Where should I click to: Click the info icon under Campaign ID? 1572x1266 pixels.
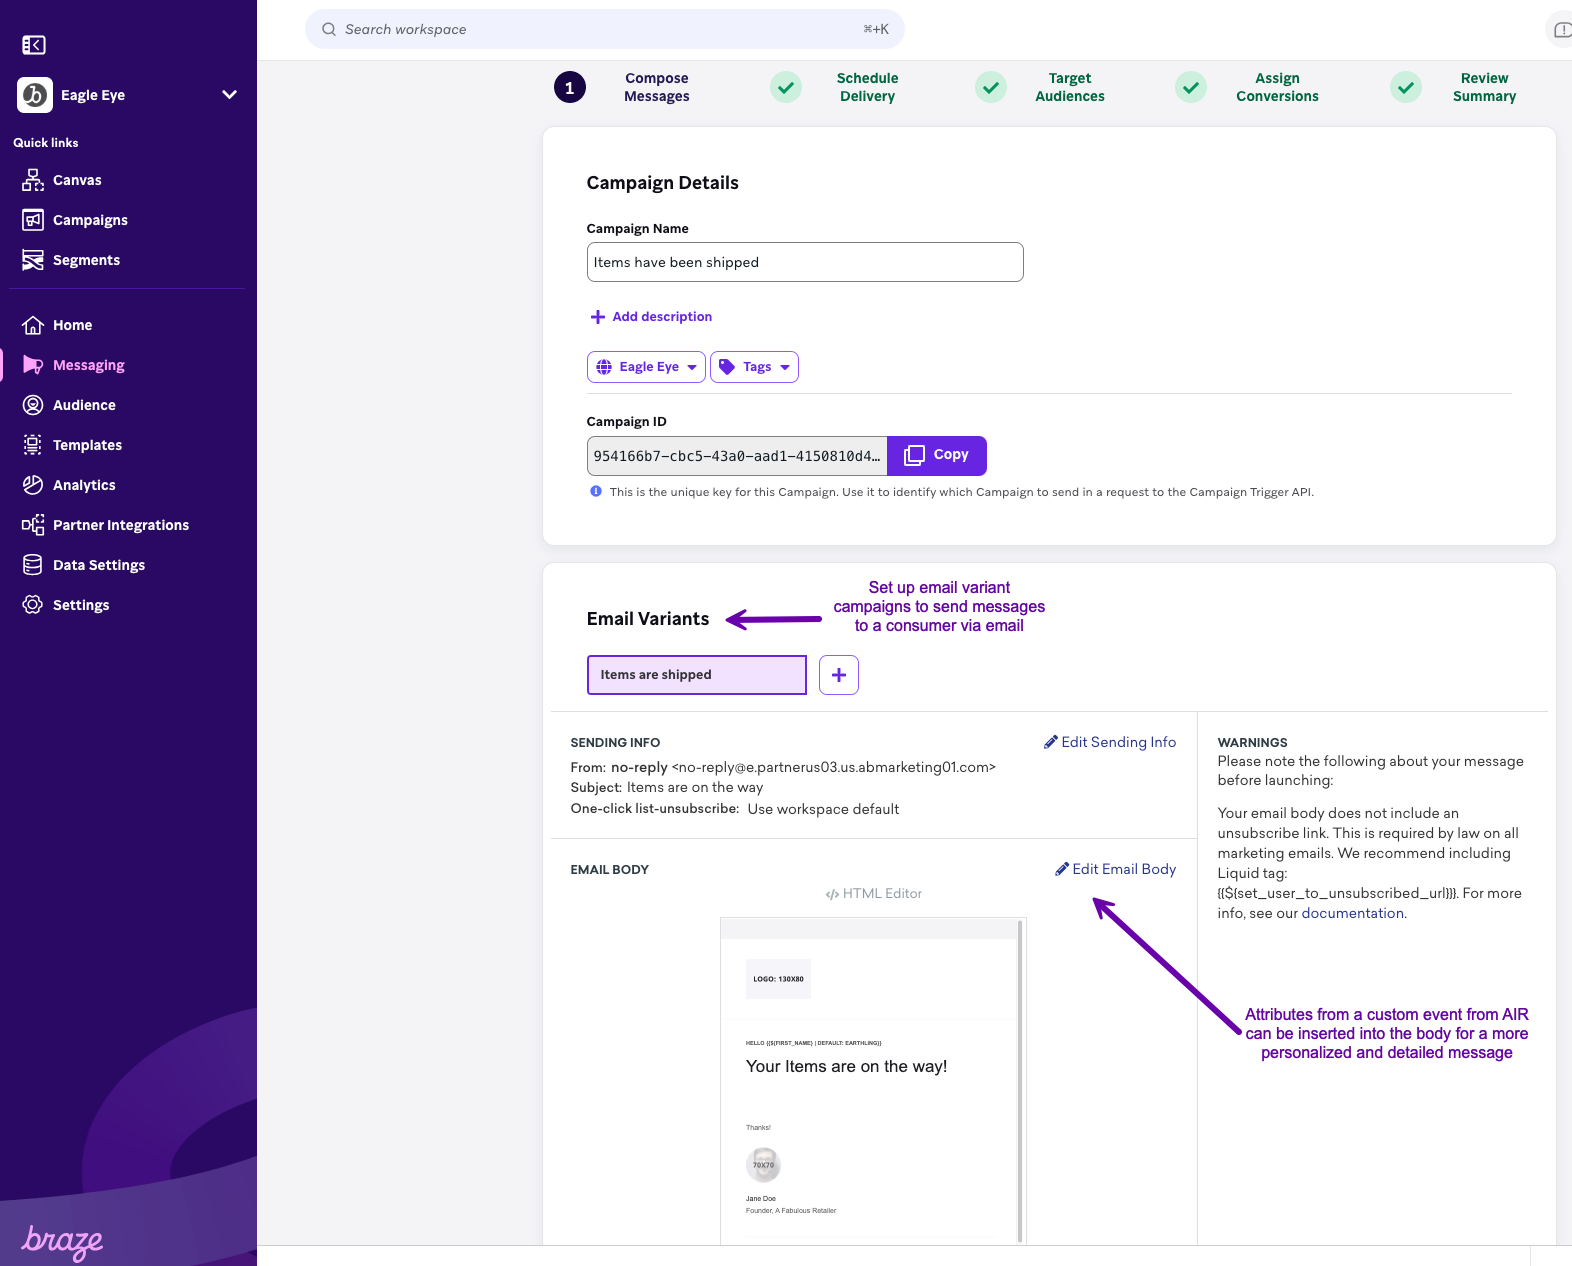tap(596, 491)
